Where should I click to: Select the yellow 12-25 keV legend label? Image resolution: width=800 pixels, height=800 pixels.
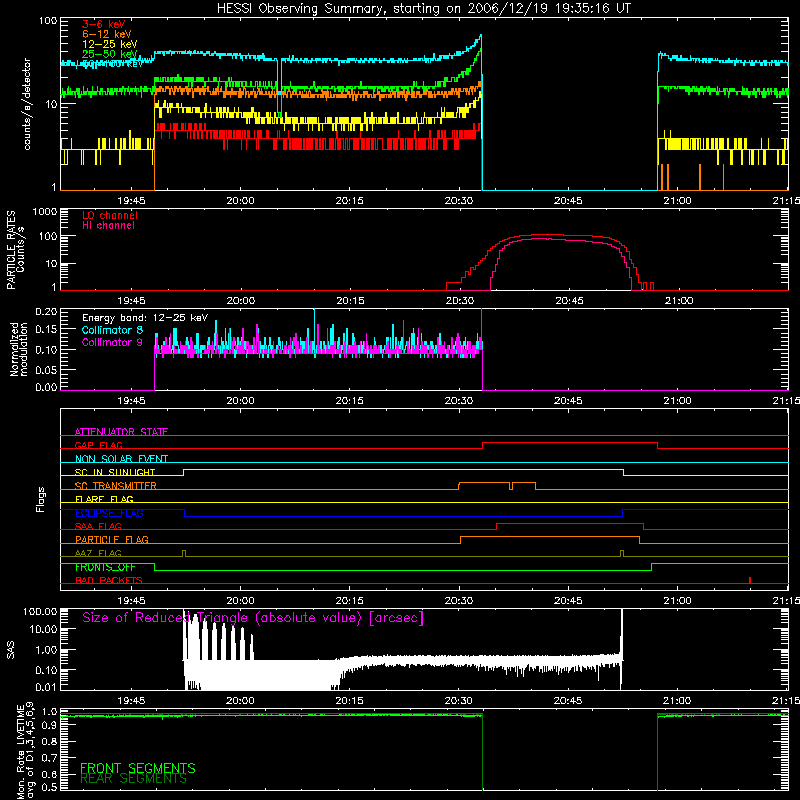(x=110, y=44)
